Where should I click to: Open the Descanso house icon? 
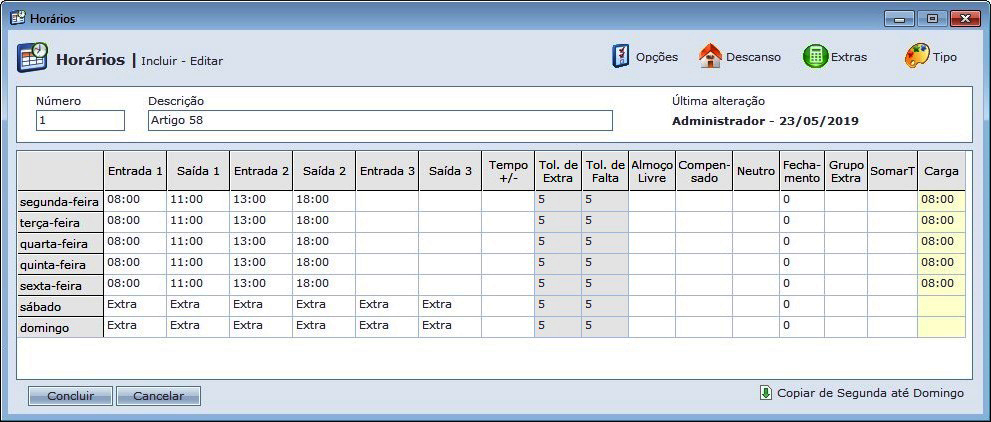pos(710,57)
